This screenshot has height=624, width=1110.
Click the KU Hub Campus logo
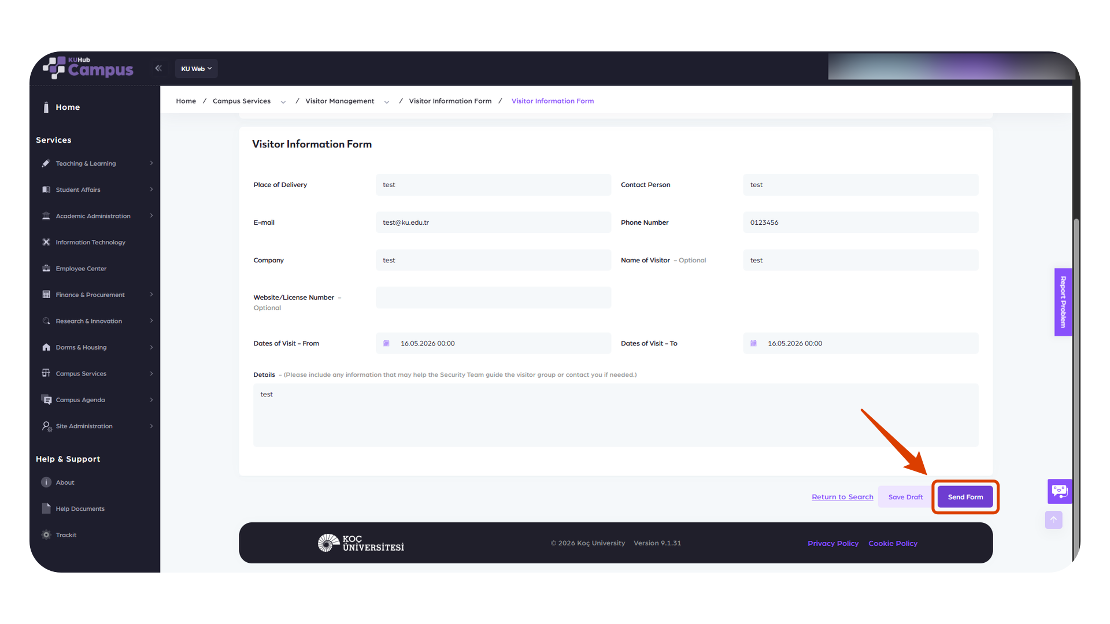point(88,67)
